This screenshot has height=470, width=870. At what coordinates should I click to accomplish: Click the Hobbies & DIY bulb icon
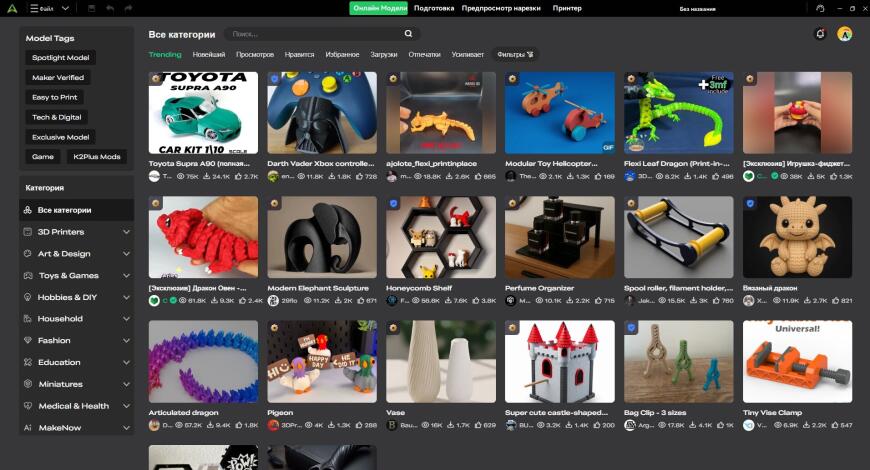(x=28, y=297)
